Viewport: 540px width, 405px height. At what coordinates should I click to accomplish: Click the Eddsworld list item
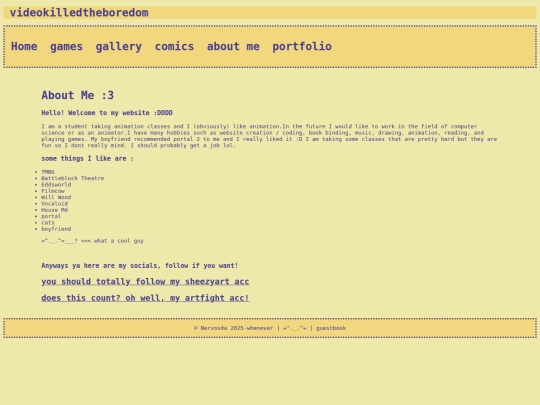click(56, 185)
